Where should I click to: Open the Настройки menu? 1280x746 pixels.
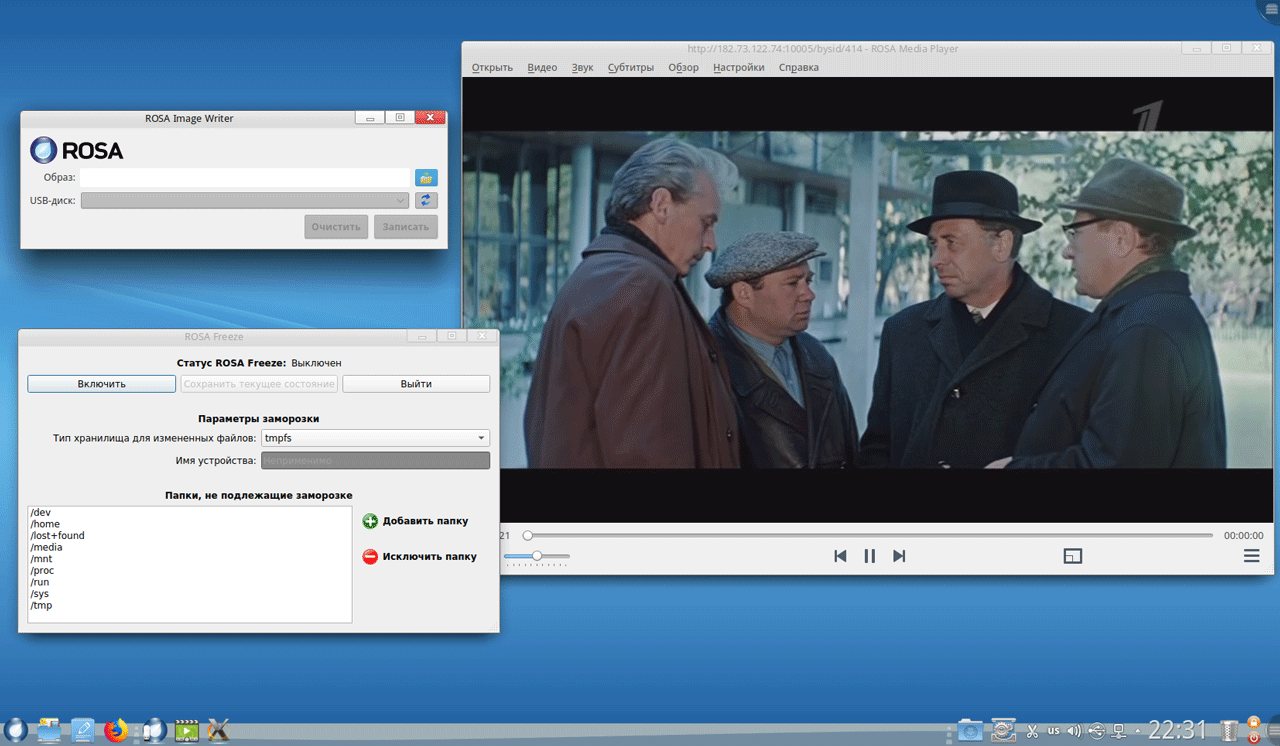[738, 68]
